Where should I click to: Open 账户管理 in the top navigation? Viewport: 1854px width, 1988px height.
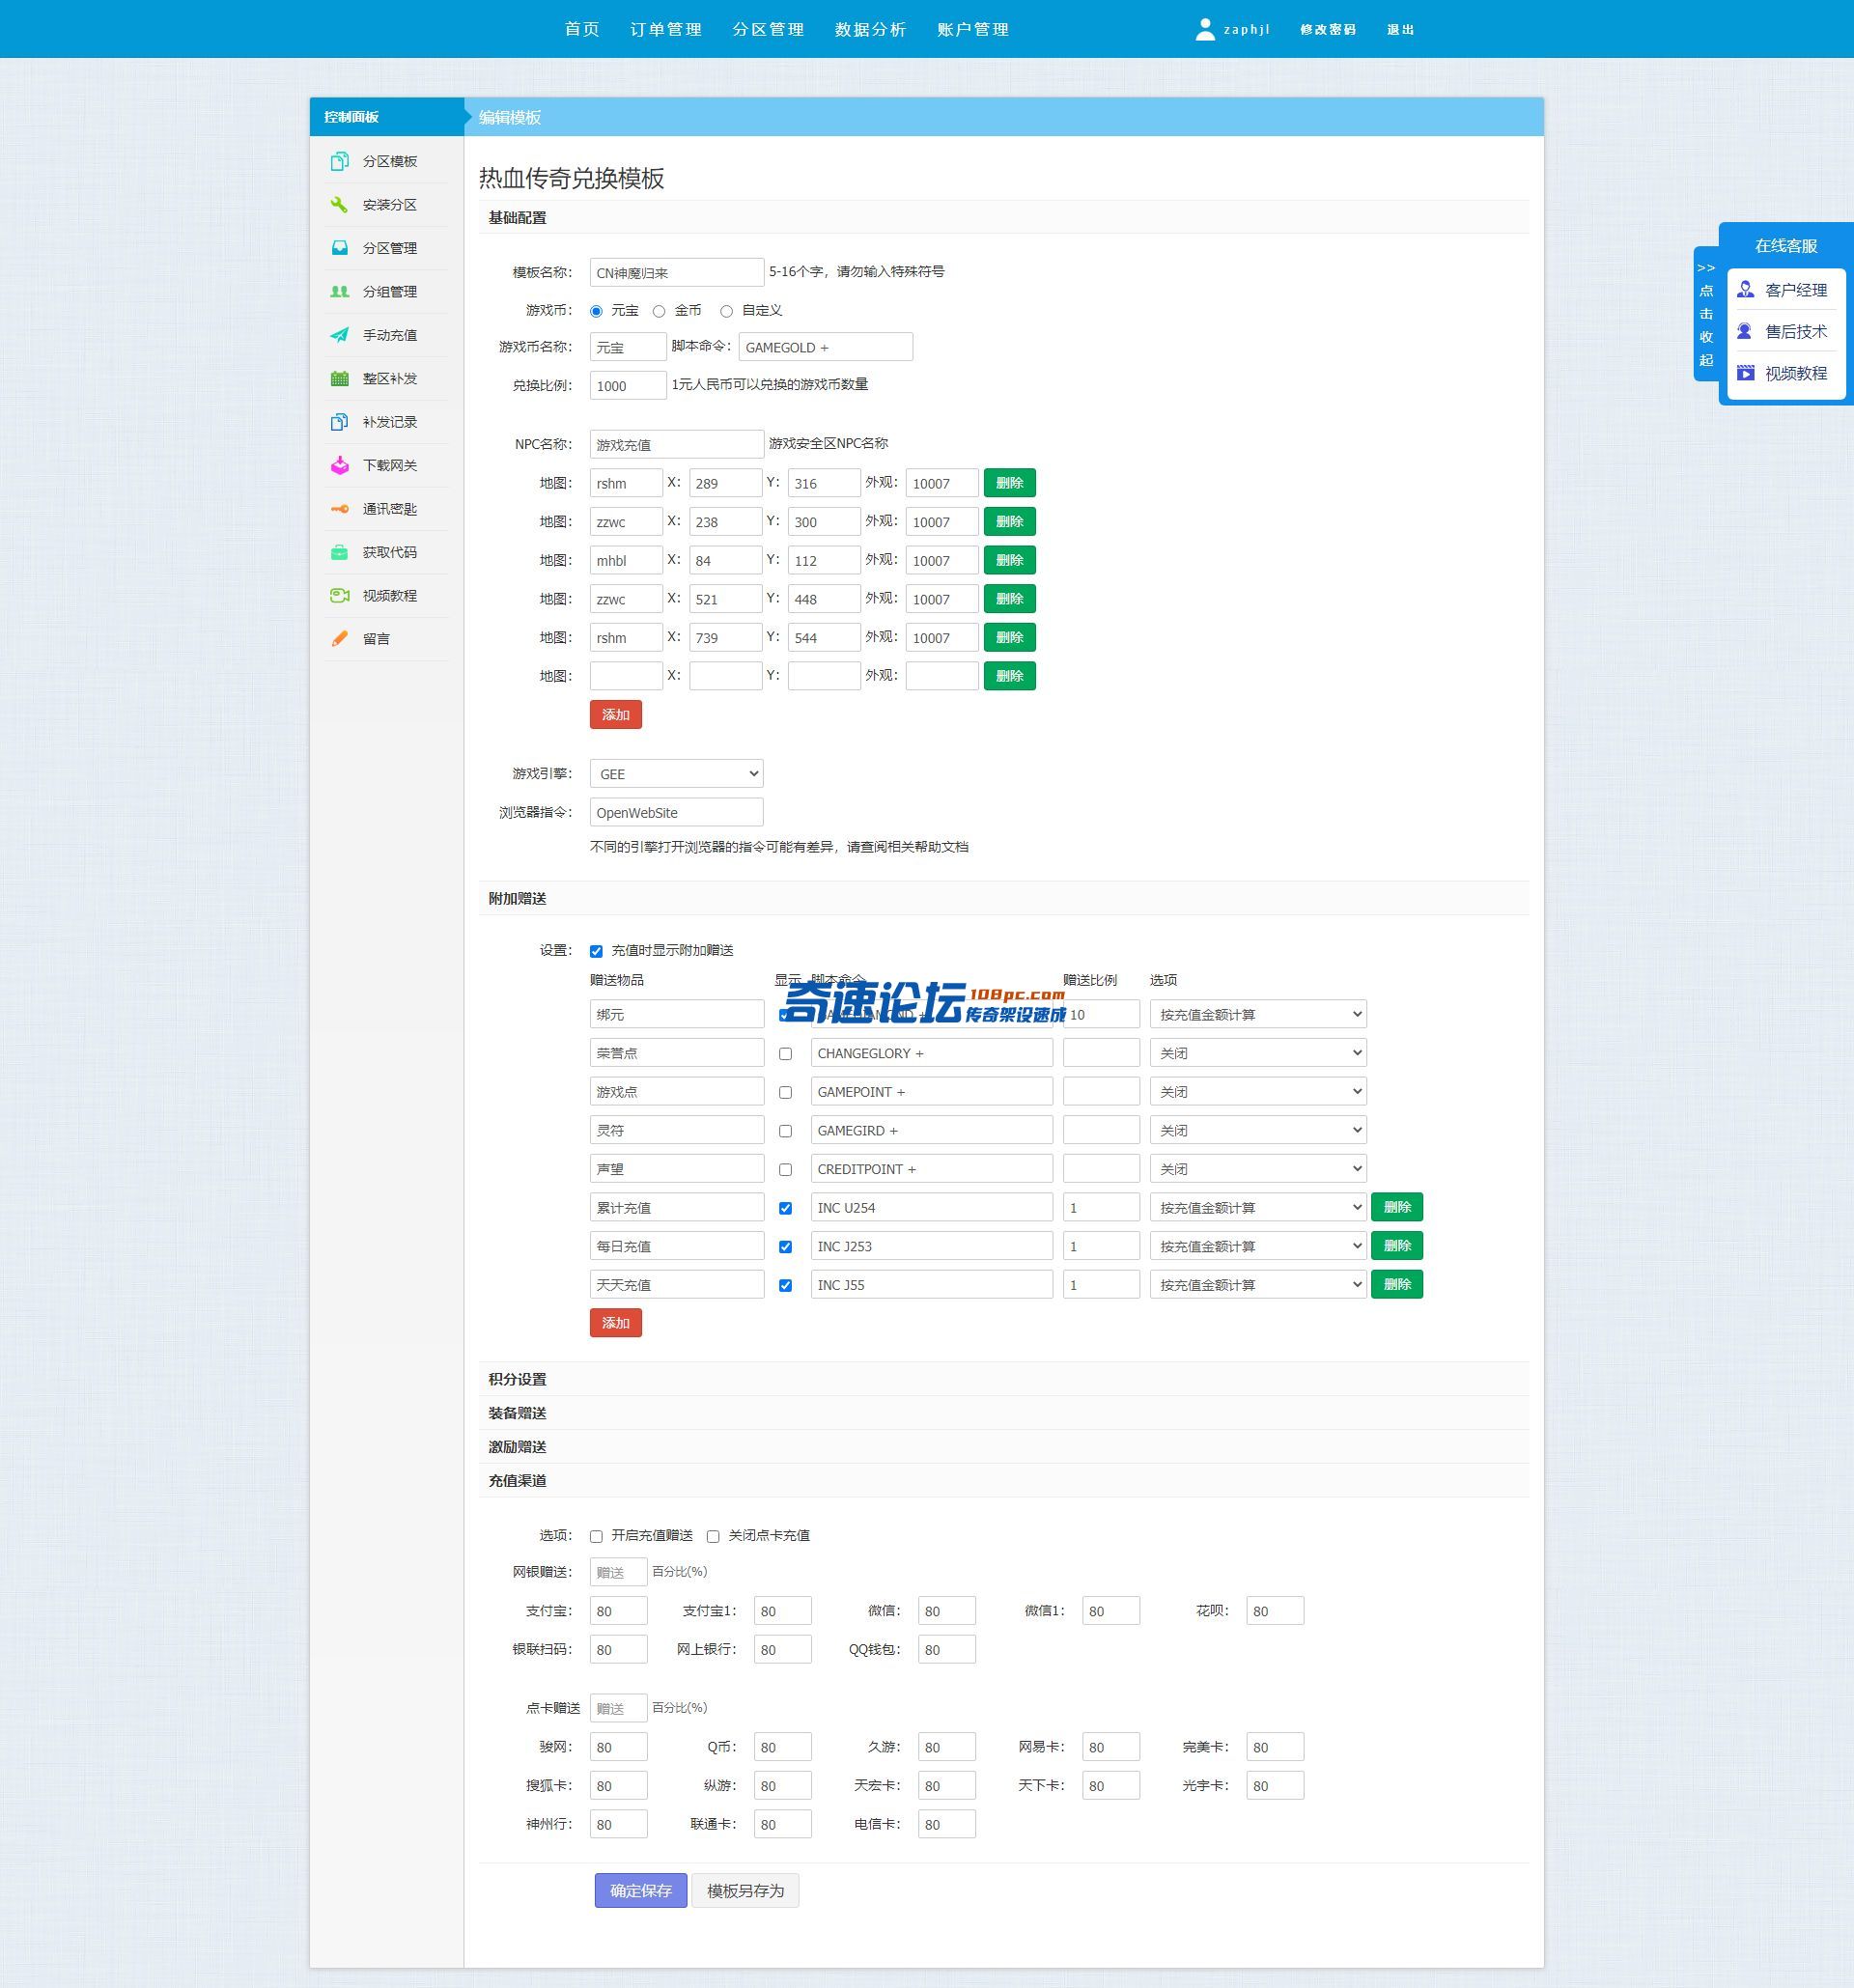pyautogui.click(x=972, y=29)
